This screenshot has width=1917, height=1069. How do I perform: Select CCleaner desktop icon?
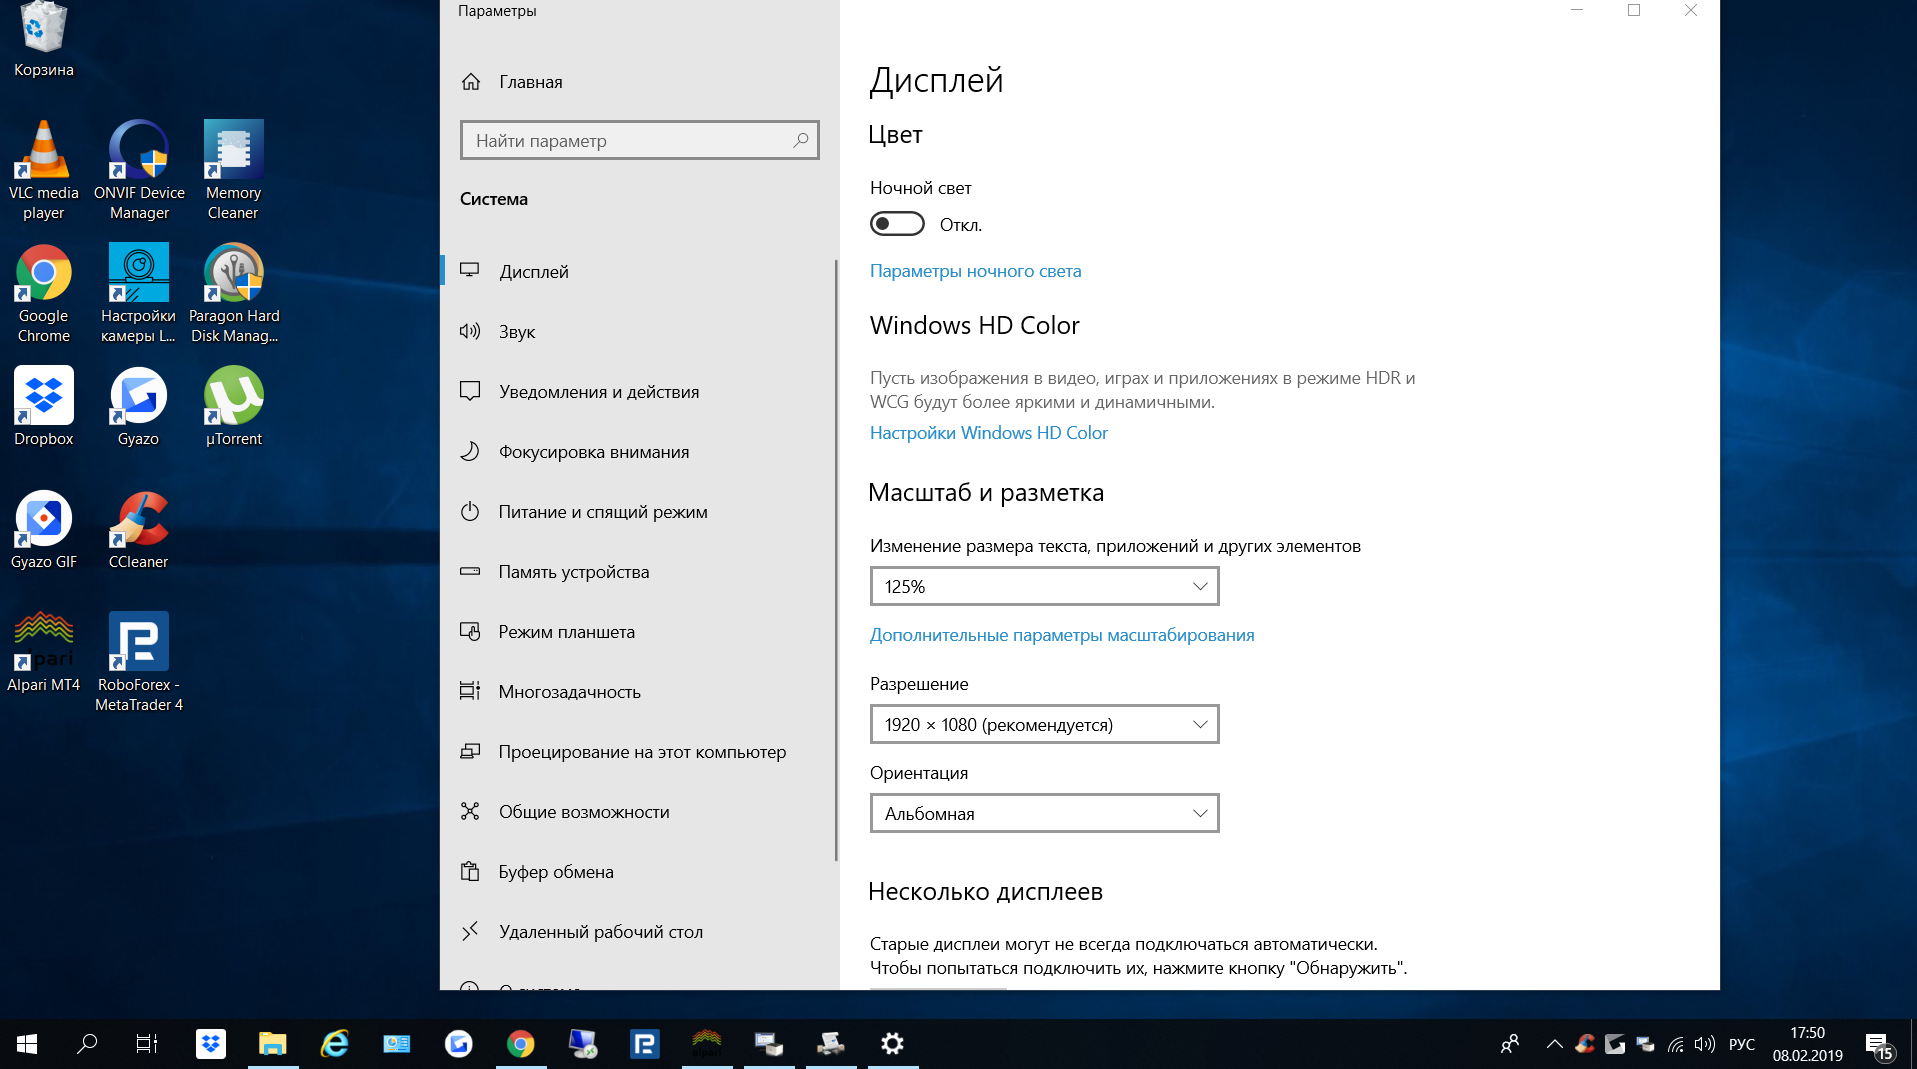pos(139,530)
